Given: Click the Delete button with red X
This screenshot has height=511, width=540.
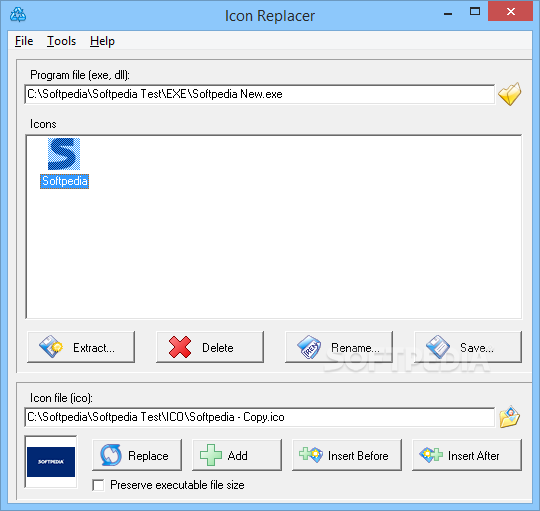Looking at the screenshot, I should [x=210, y=347].
